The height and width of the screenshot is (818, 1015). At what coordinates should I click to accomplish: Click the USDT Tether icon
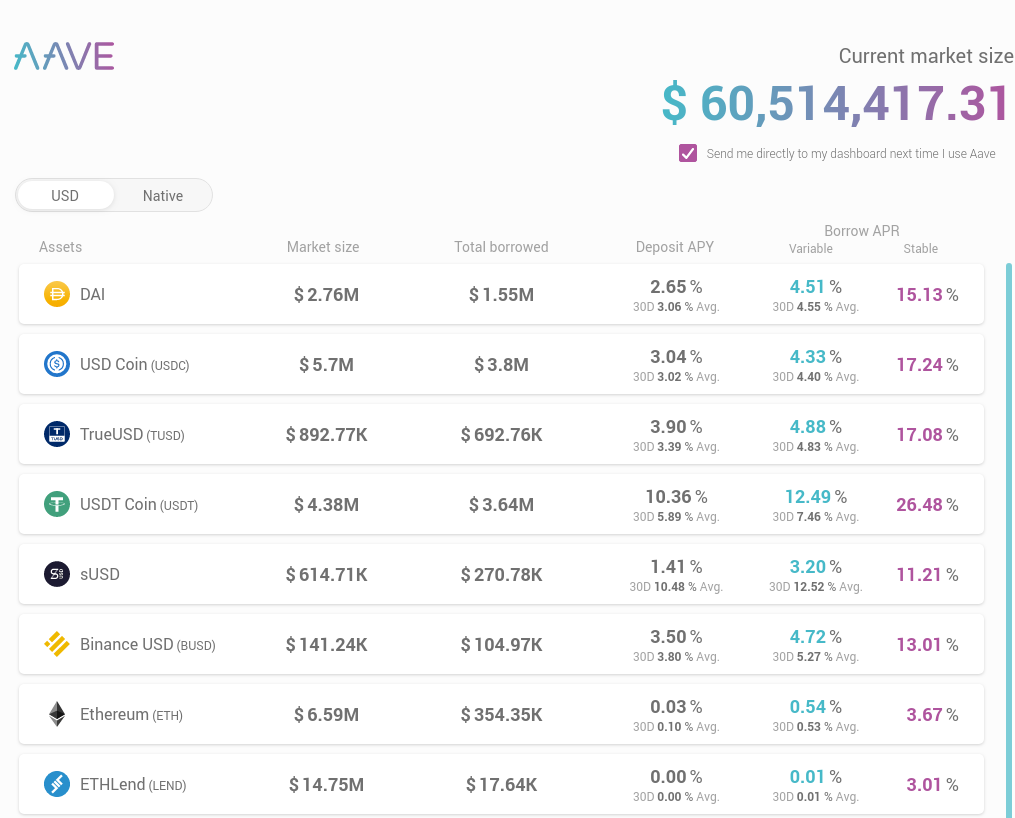point(57,504)
